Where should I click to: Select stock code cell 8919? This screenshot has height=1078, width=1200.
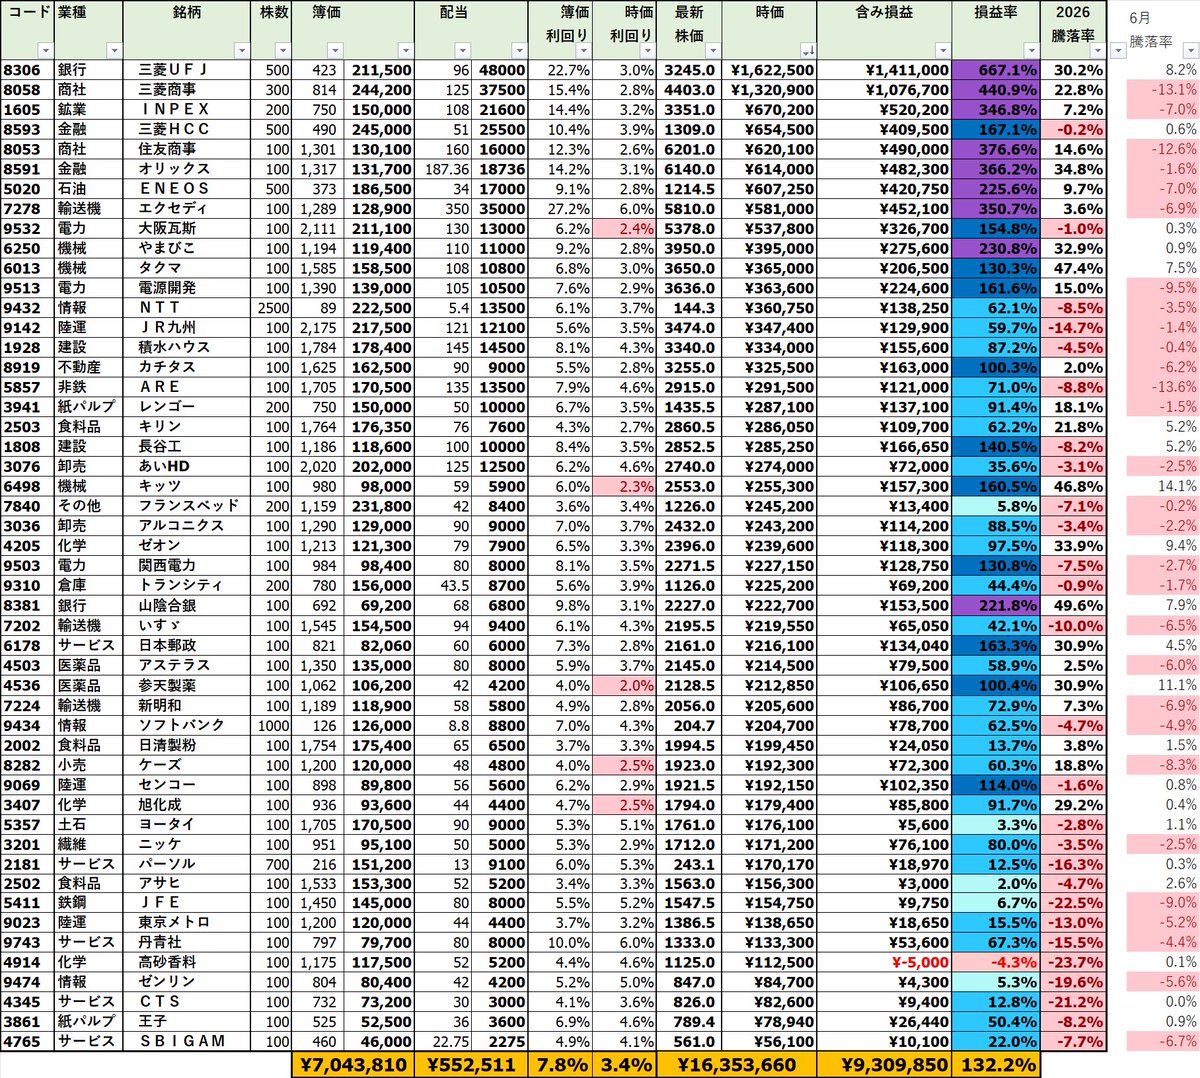click(x=27, y=367)
